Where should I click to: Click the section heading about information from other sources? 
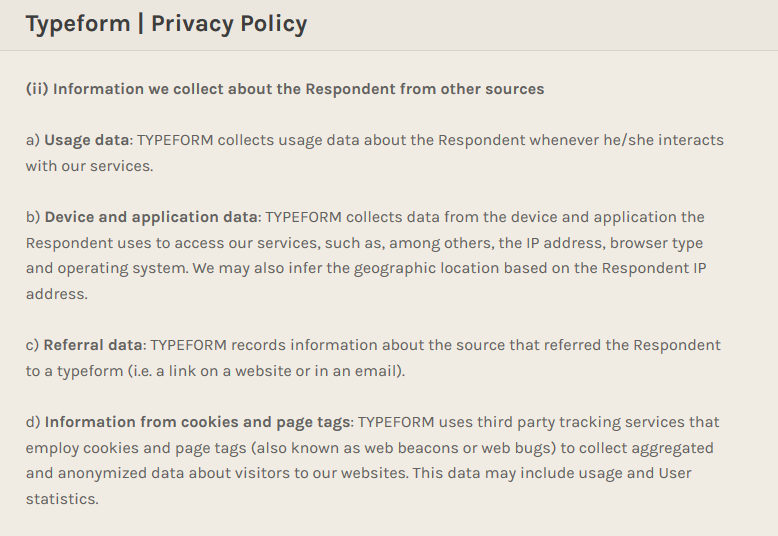pos(285,89)
